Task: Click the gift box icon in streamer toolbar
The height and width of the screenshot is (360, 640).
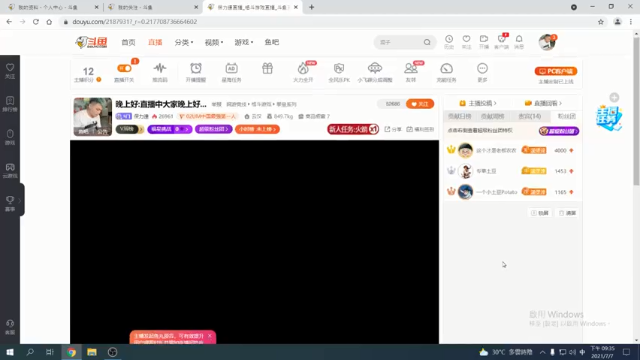Action: pyautogui.click(x=267, y=68)
